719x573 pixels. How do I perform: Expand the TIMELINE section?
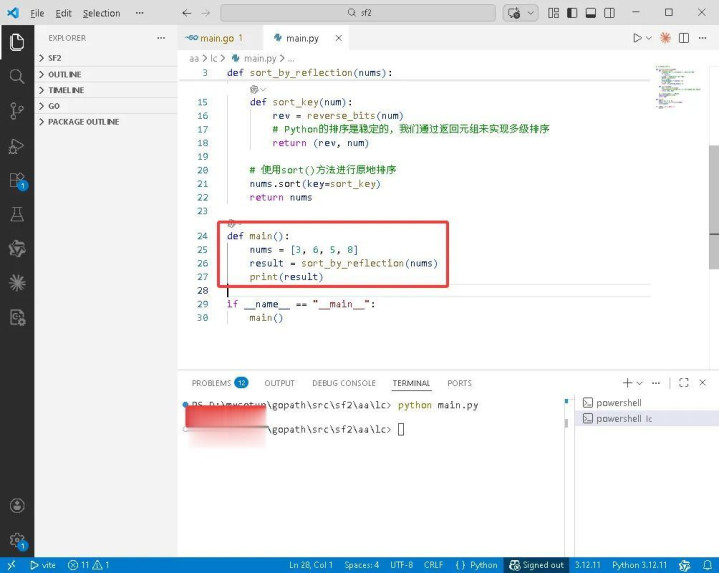[66, 90]
